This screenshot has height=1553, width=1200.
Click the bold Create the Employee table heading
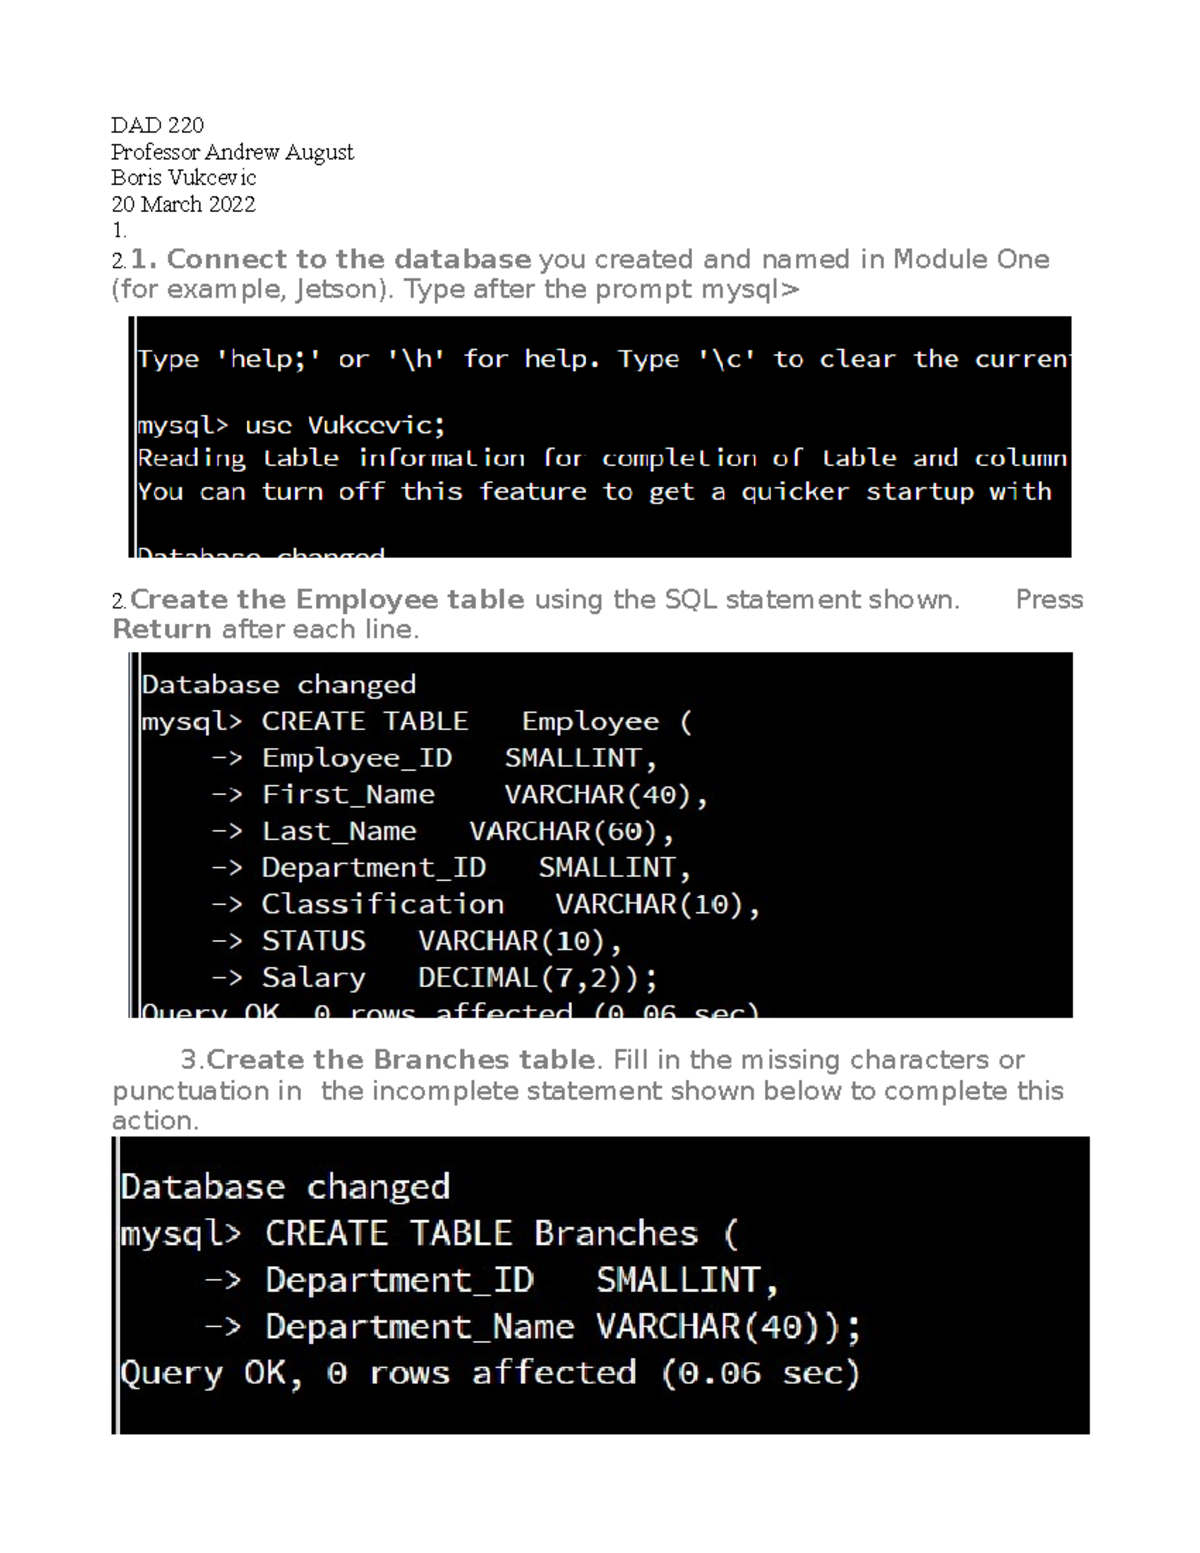tap(327, 599)
